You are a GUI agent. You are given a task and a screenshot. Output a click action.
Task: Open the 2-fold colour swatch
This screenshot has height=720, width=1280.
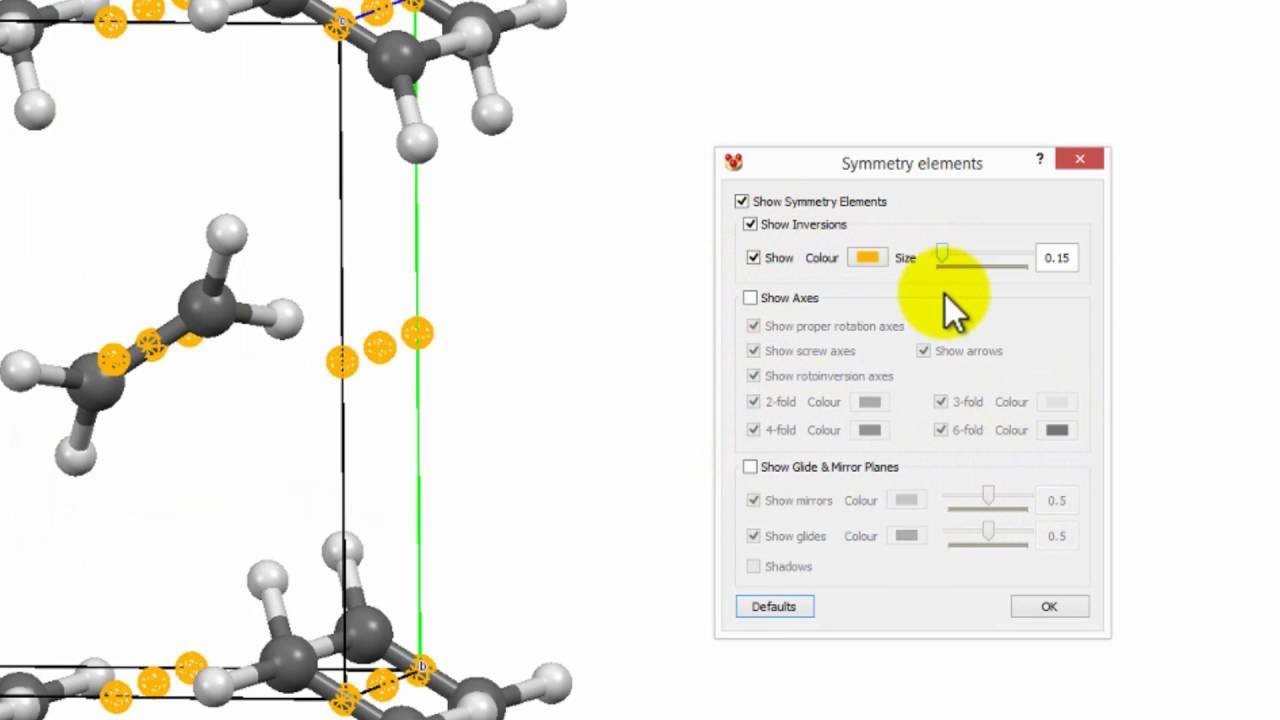coord(869,402)
